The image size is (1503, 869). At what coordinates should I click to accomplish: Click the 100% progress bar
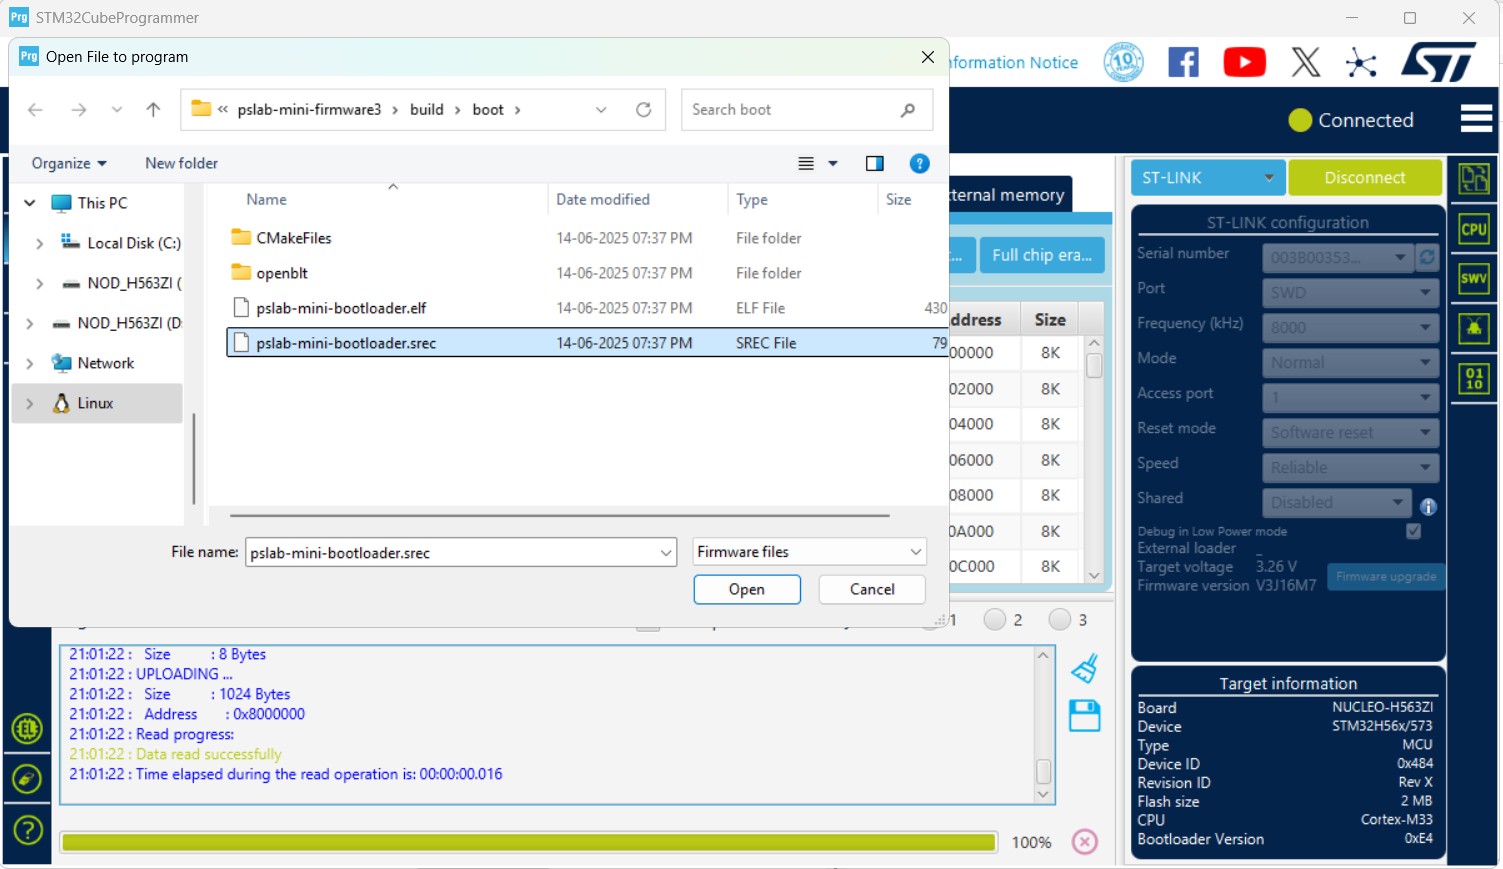click(529, 842)
